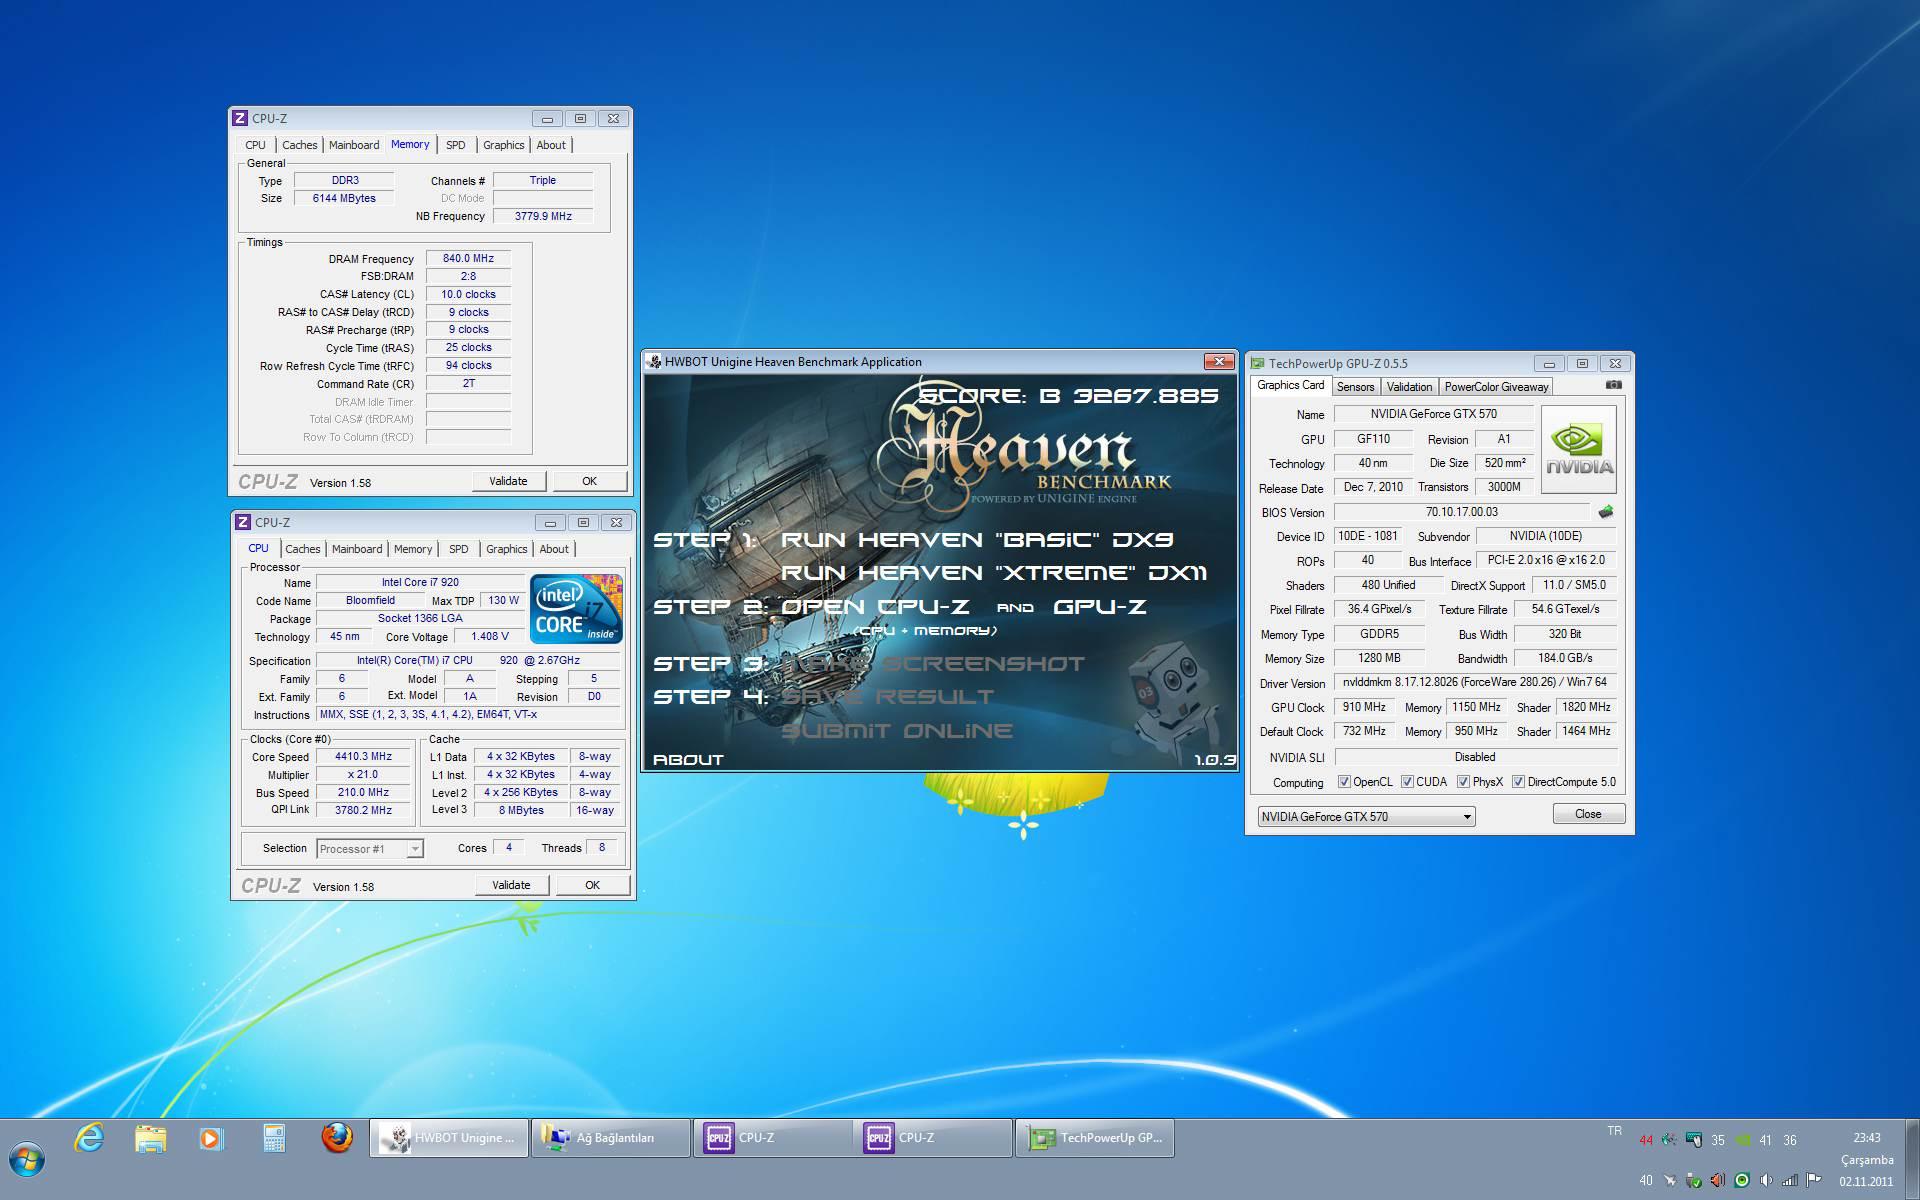Viewport: 1920px width, 1200px height.
Task: Click the NVIDIA green tray icon
Action: [1742, 1139]
